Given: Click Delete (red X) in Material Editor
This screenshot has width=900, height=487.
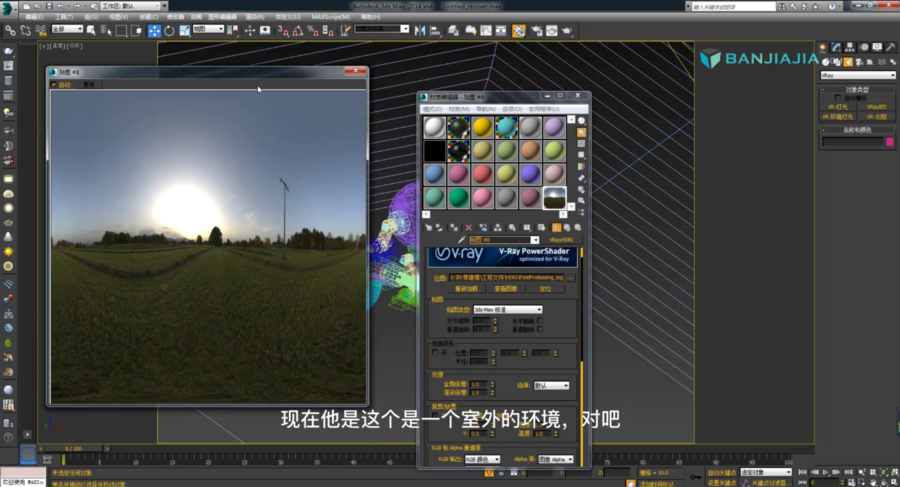Looking at the screenshot, I should tap(468, 228).
